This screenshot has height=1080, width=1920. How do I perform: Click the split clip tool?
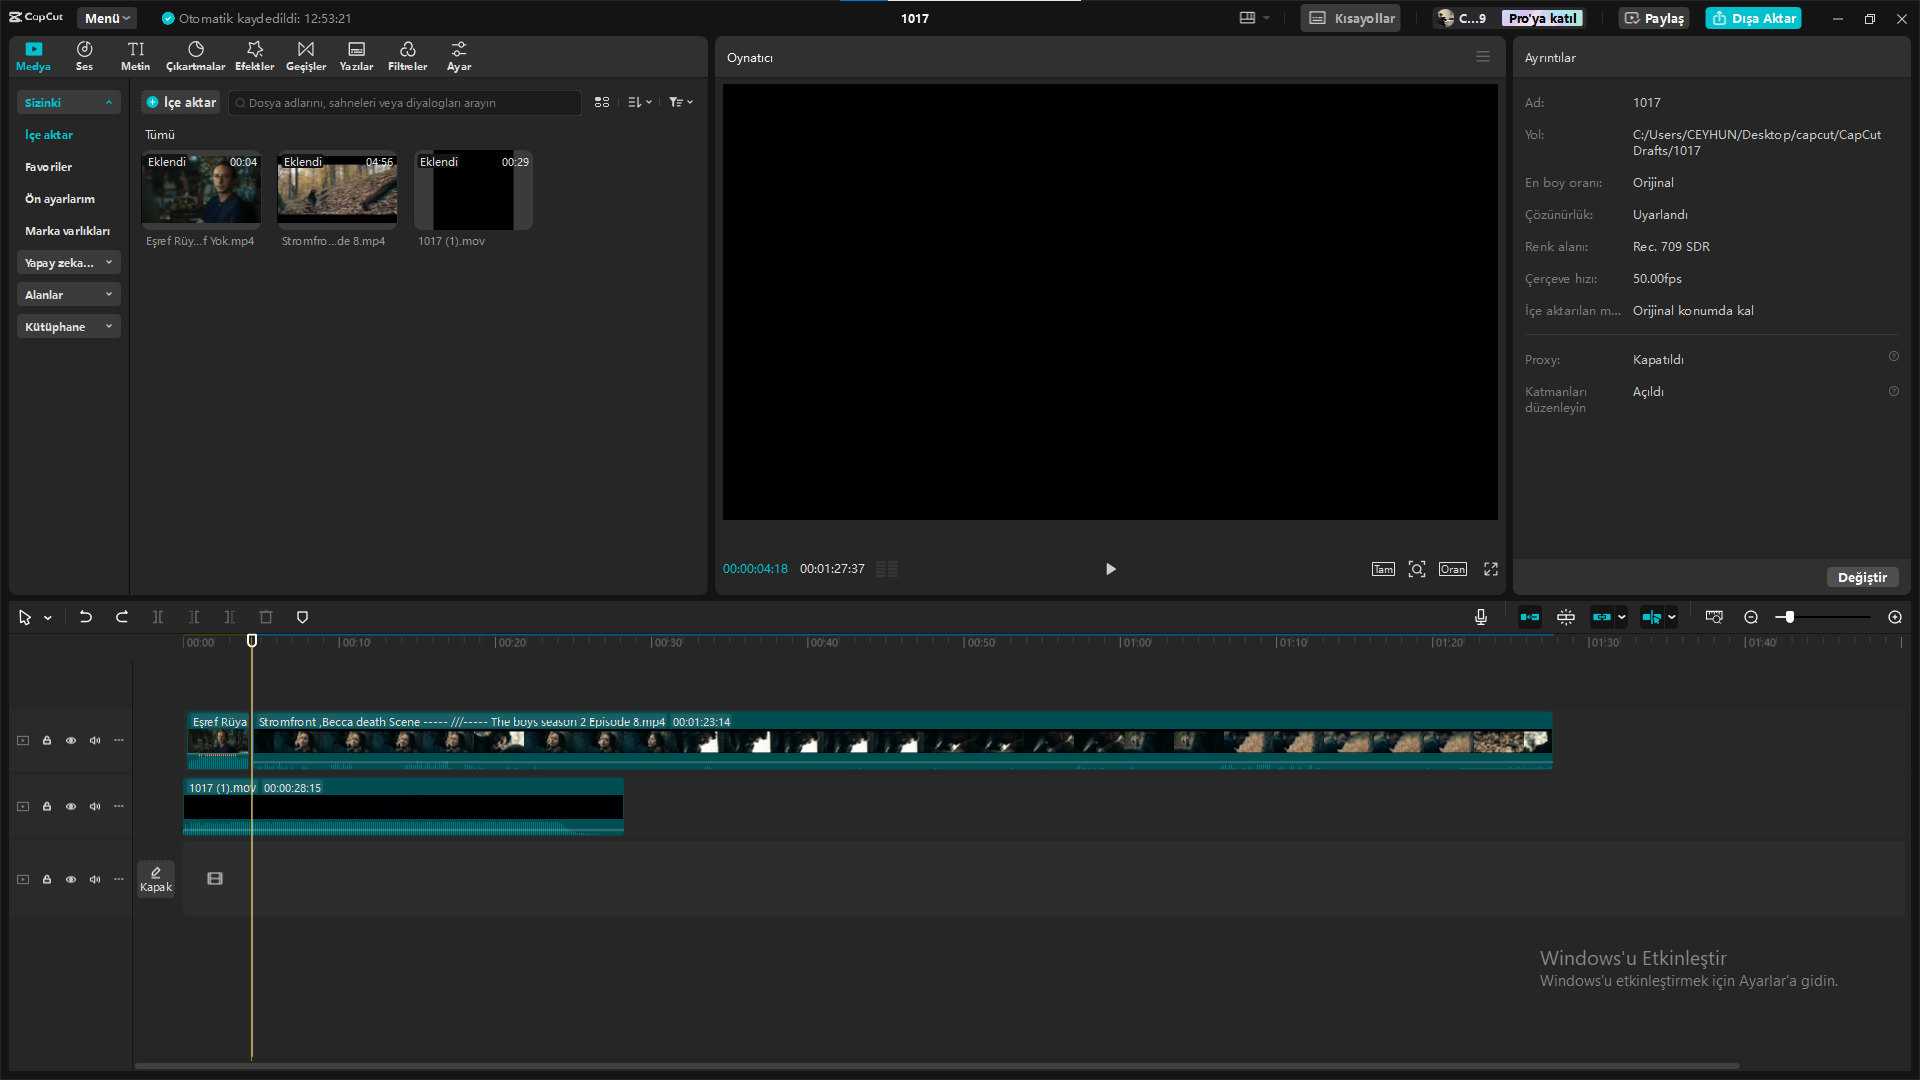[158, 617]
